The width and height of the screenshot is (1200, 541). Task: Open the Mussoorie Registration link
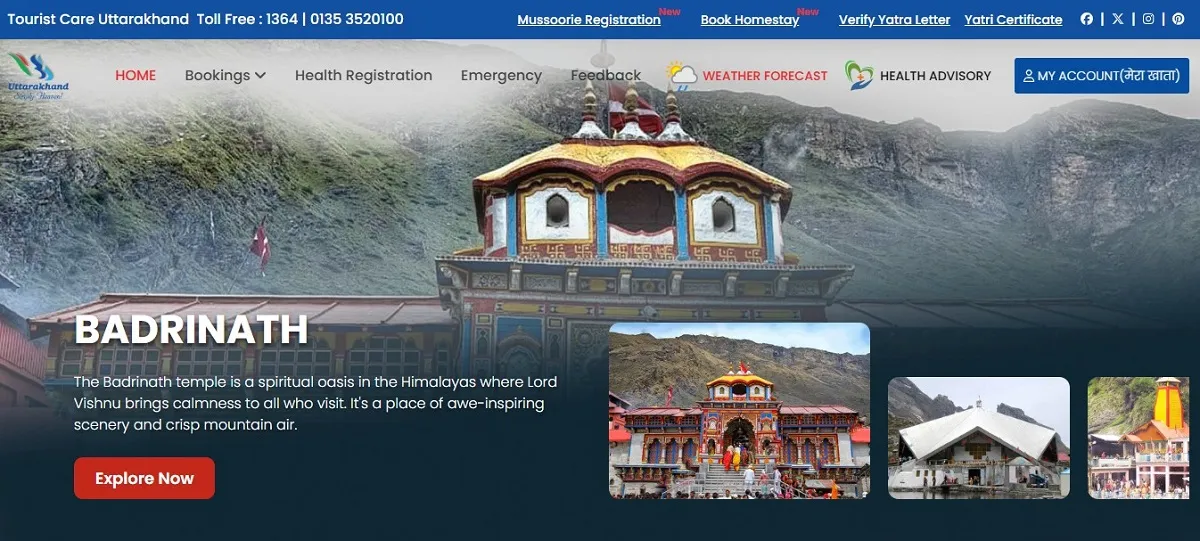tap(589, 20)
